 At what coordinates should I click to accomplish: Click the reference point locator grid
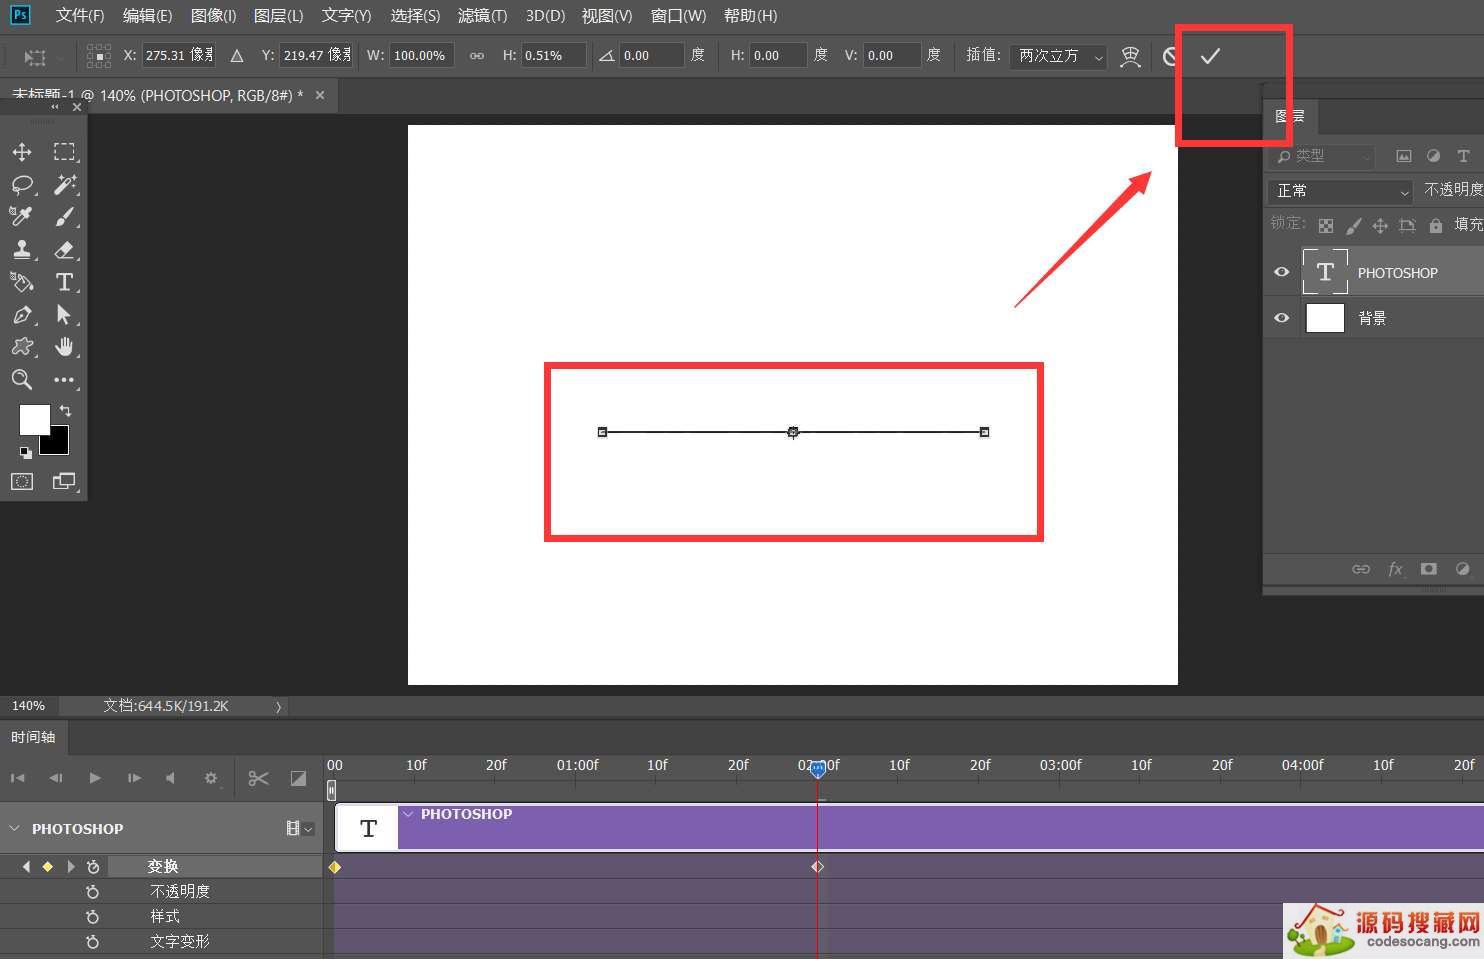tap(98, 56)
